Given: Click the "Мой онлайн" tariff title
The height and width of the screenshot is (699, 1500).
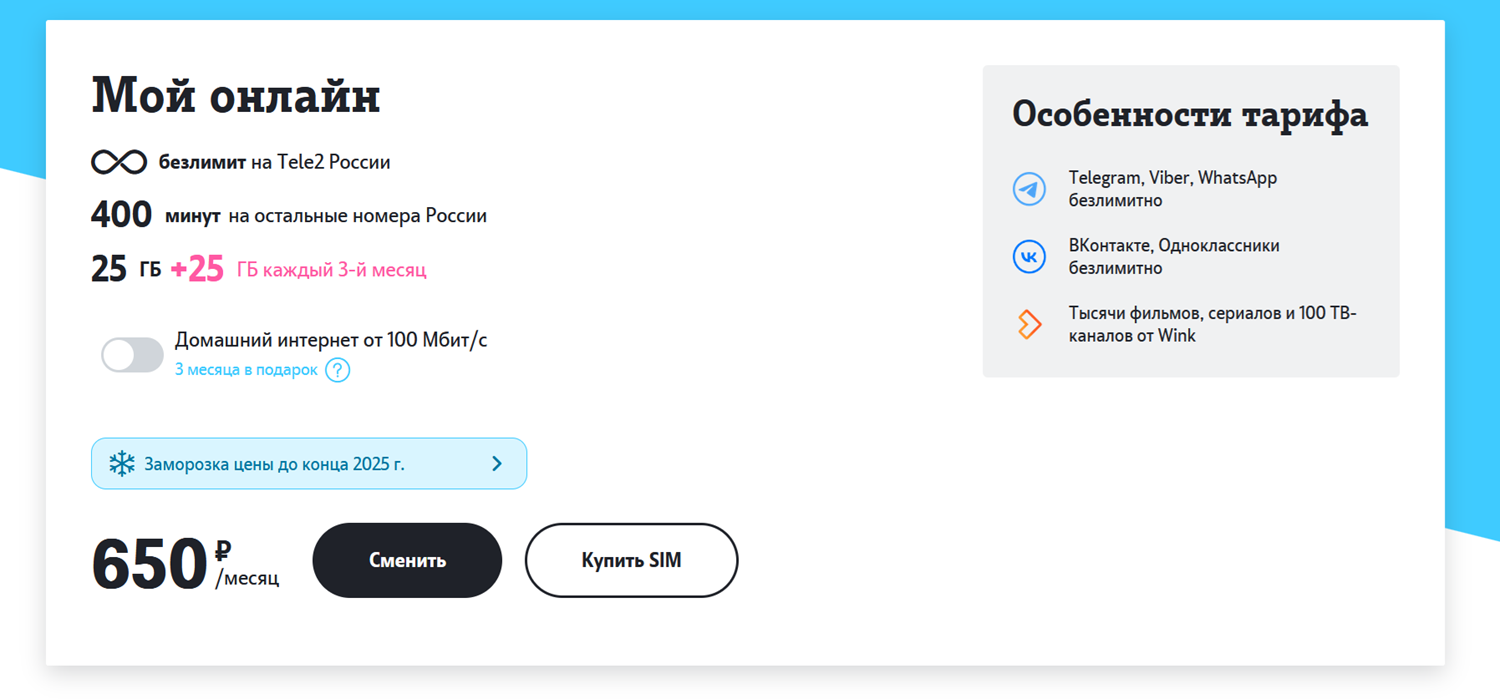Looking at the screenshot, I should pyautogui.click(x=236, y=97).
